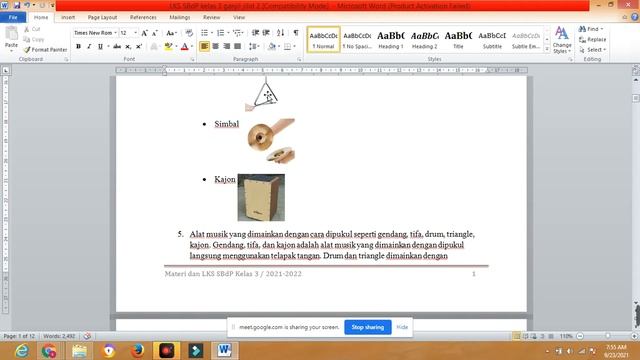Apply the No Spacing style
This screenshot has height=360, width=640.
coord(357,40)
